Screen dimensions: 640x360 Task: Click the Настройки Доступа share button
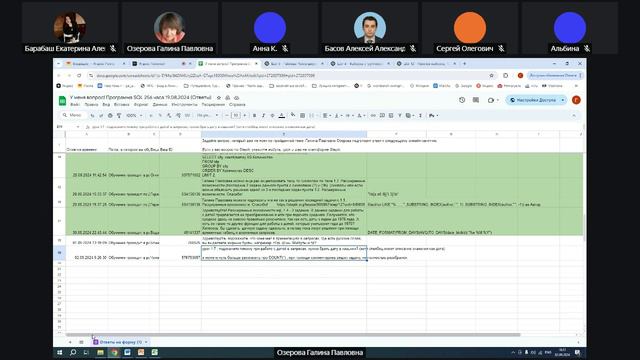coord(533,100)
